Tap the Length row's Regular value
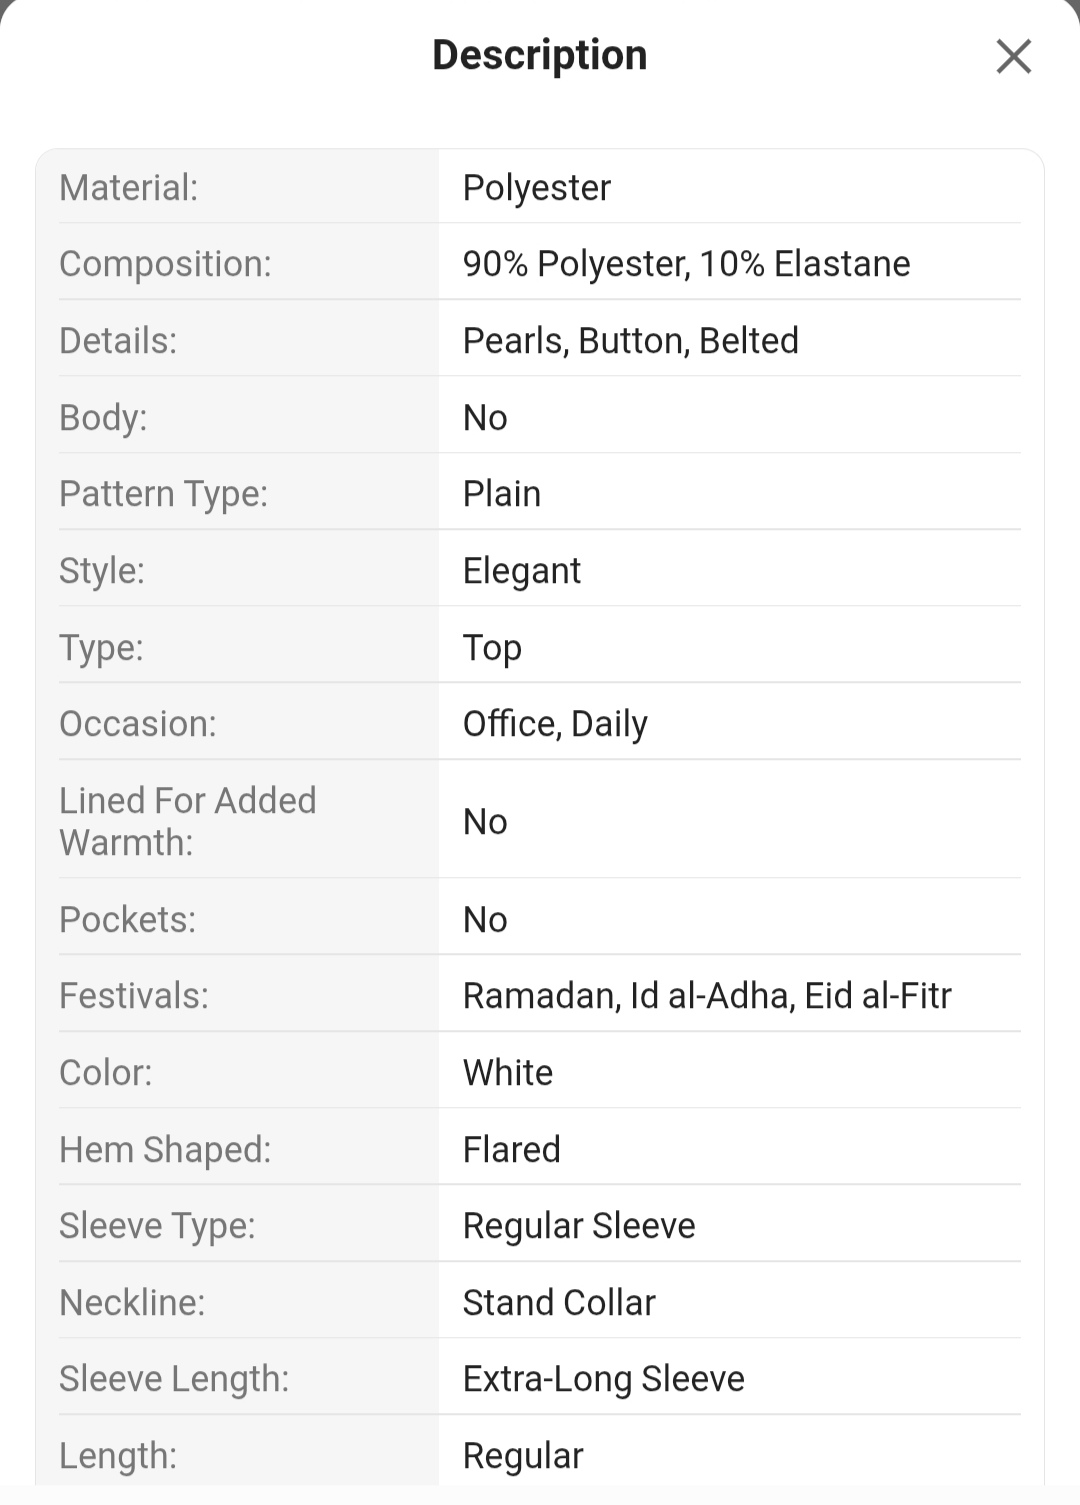 click(x=523, y=1456)
